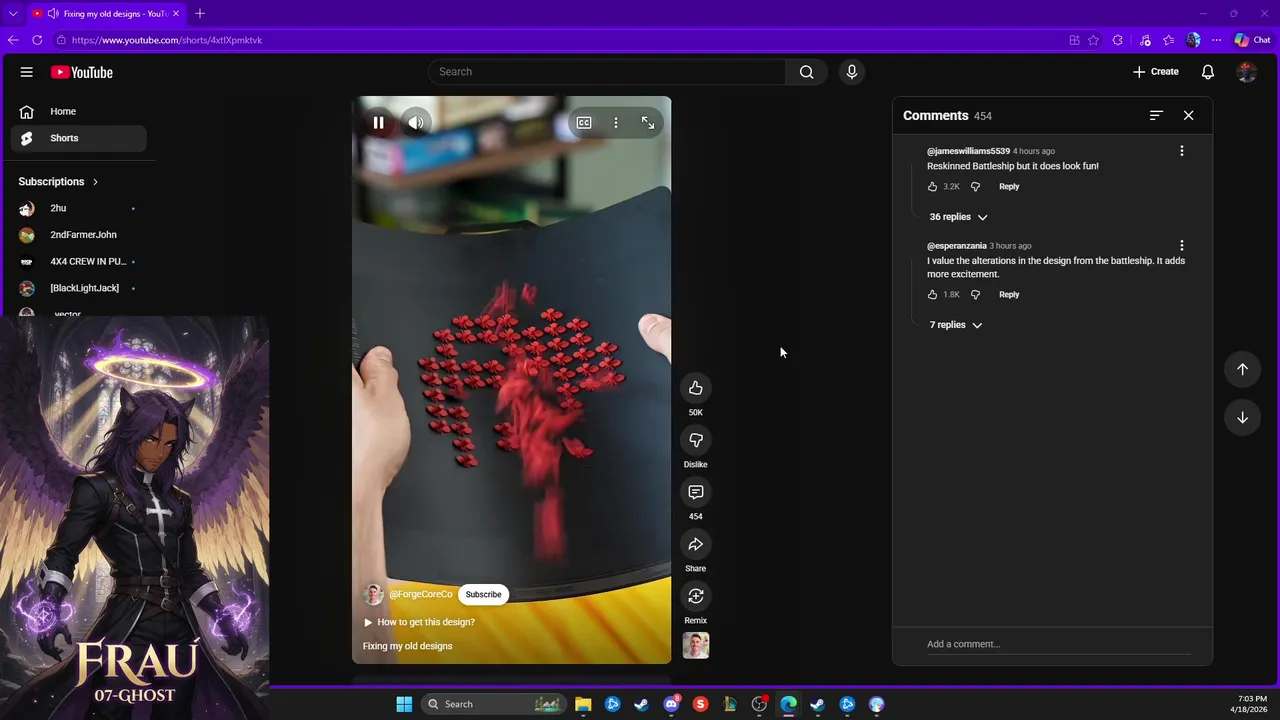This screenshot has height=720, width=1280.
Task: Close the Comments panel
Action: 1189,116
